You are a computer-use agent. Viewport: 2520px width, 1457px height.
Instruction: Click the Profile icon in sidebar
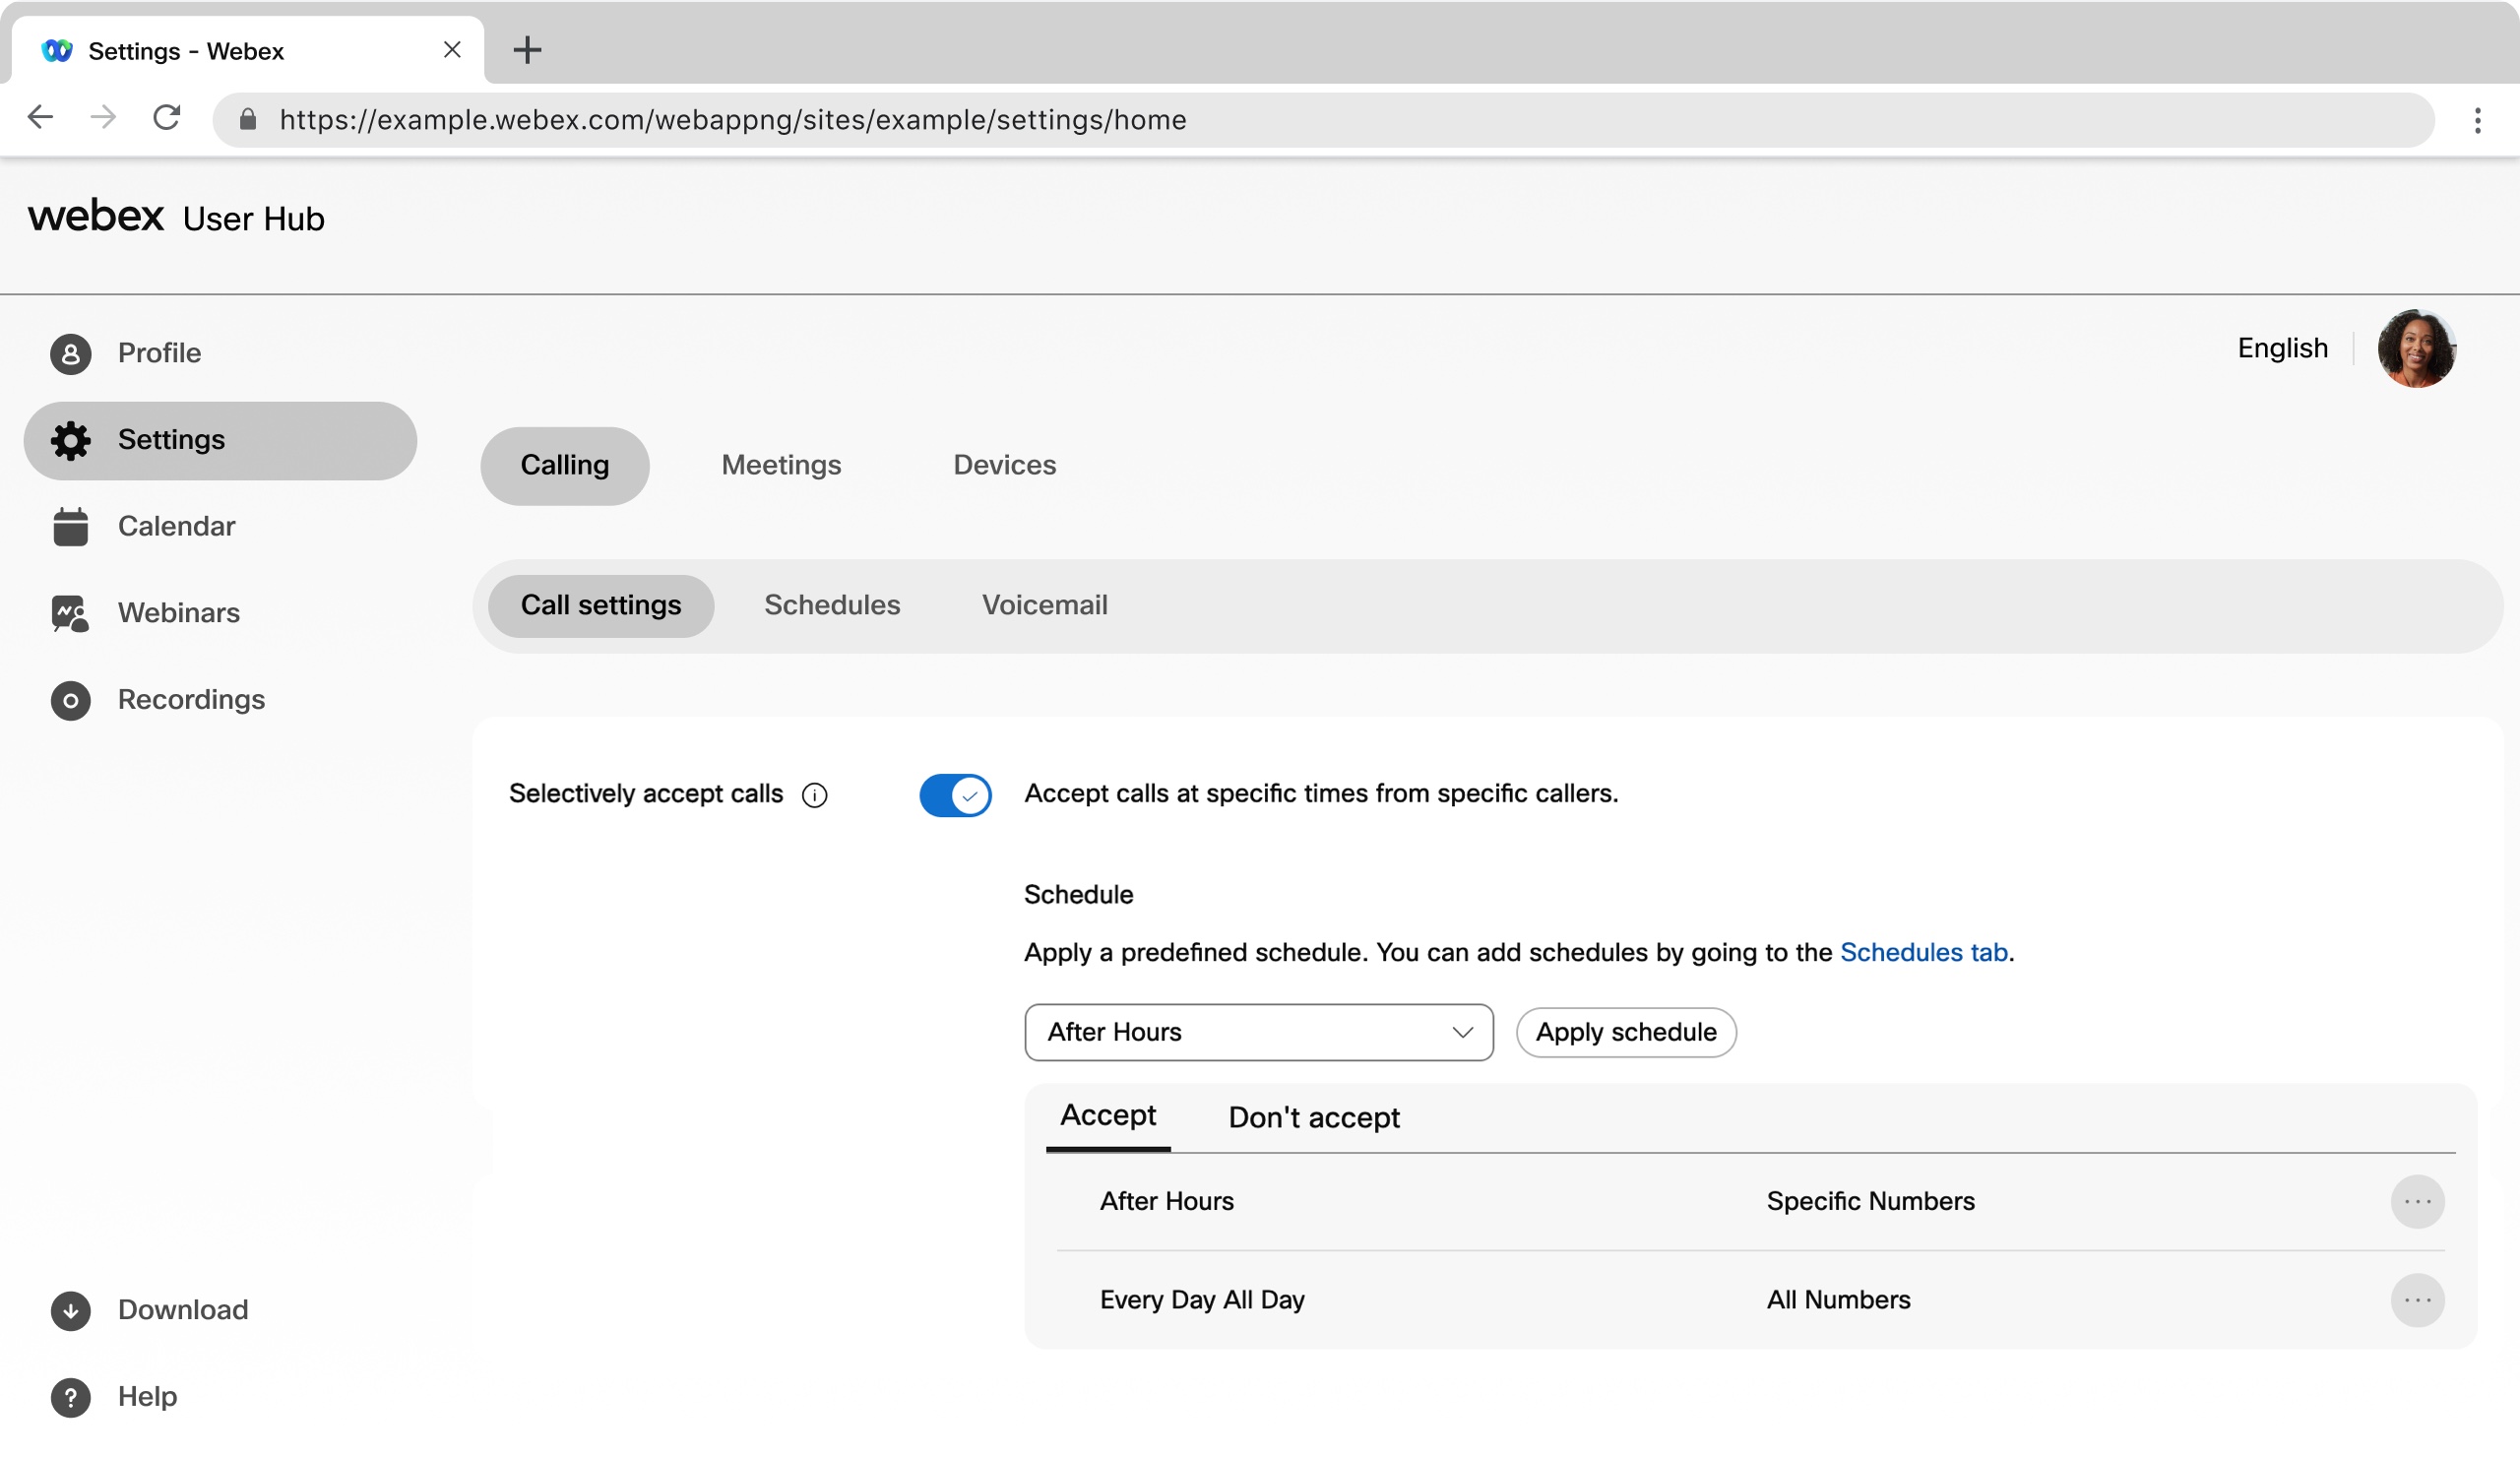click(x=69, y=353)
